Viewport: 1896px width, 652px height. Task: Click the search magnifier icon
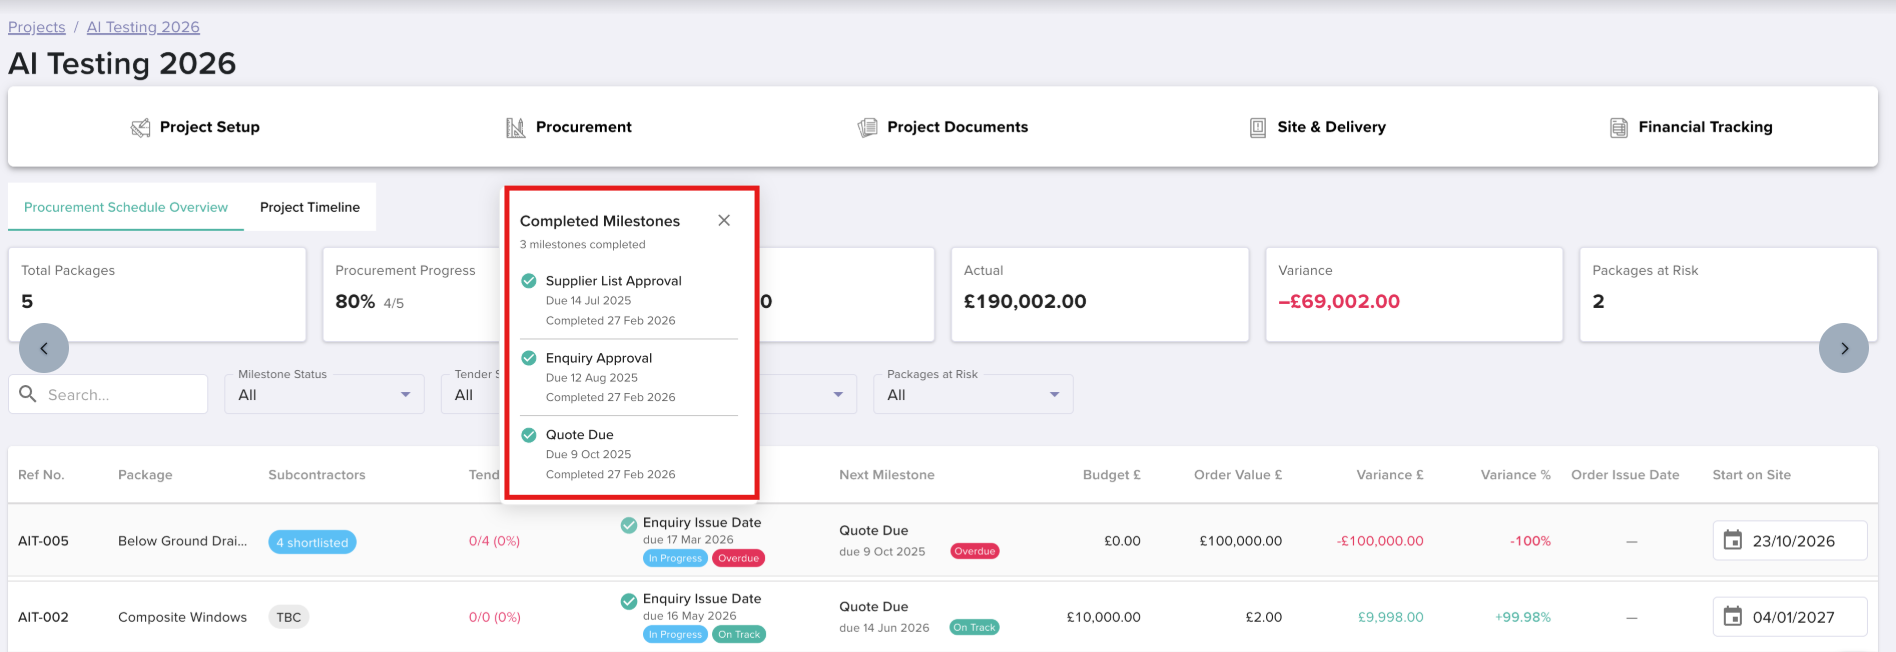pos(28,394)
